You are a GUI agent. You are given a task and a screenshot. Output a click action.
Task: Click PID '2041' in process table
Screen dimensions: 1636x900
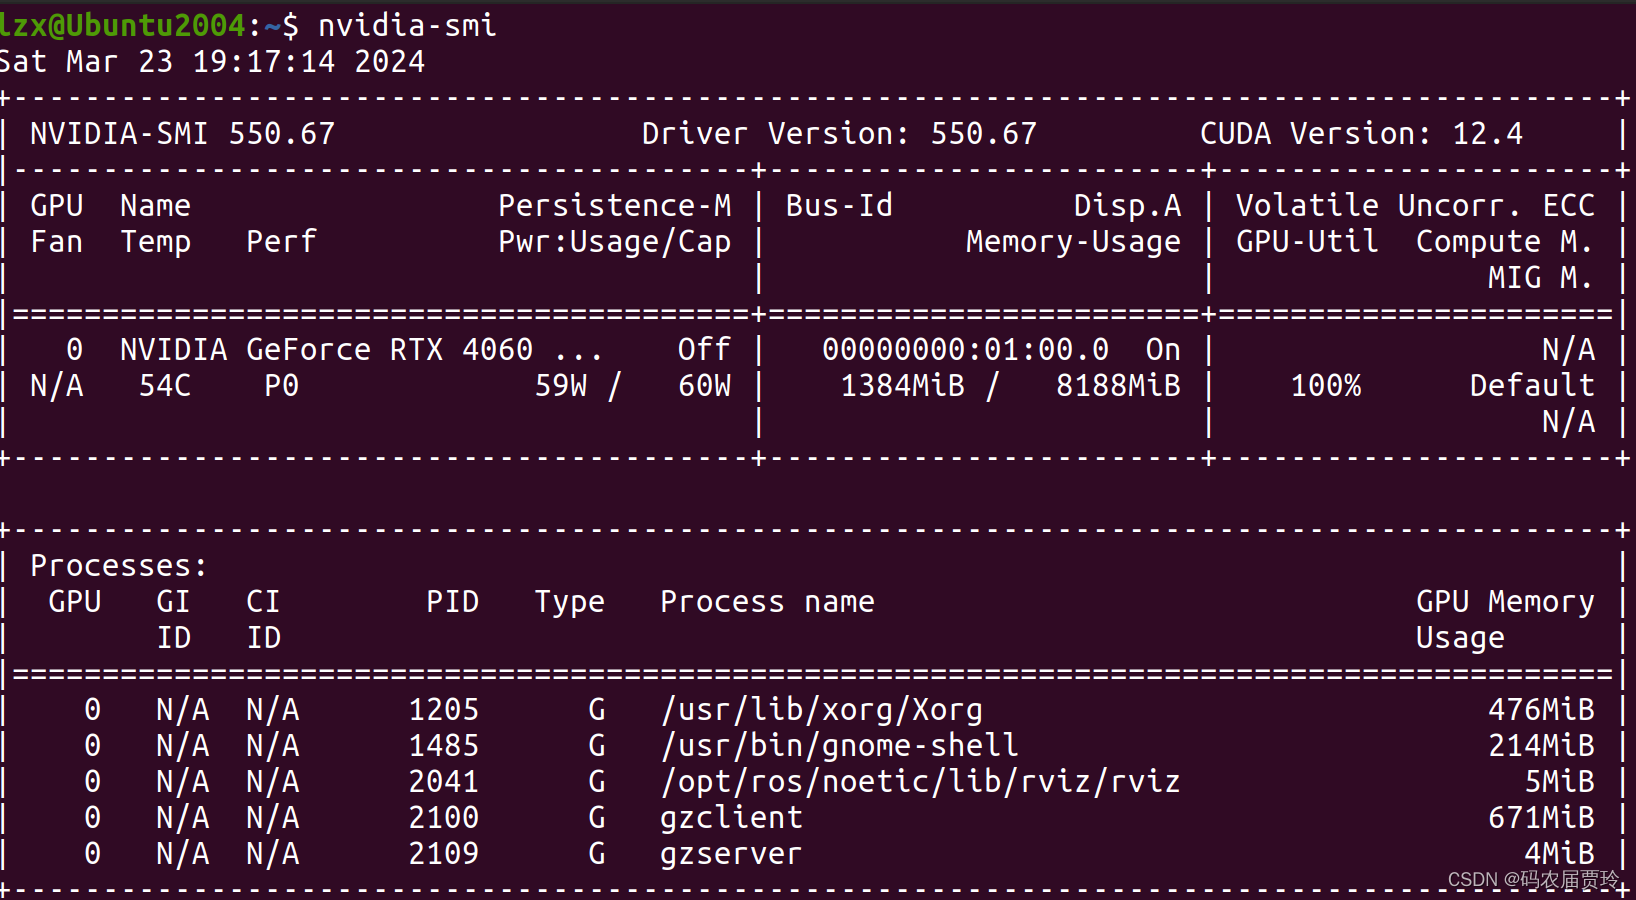click(x=443, y=782)
